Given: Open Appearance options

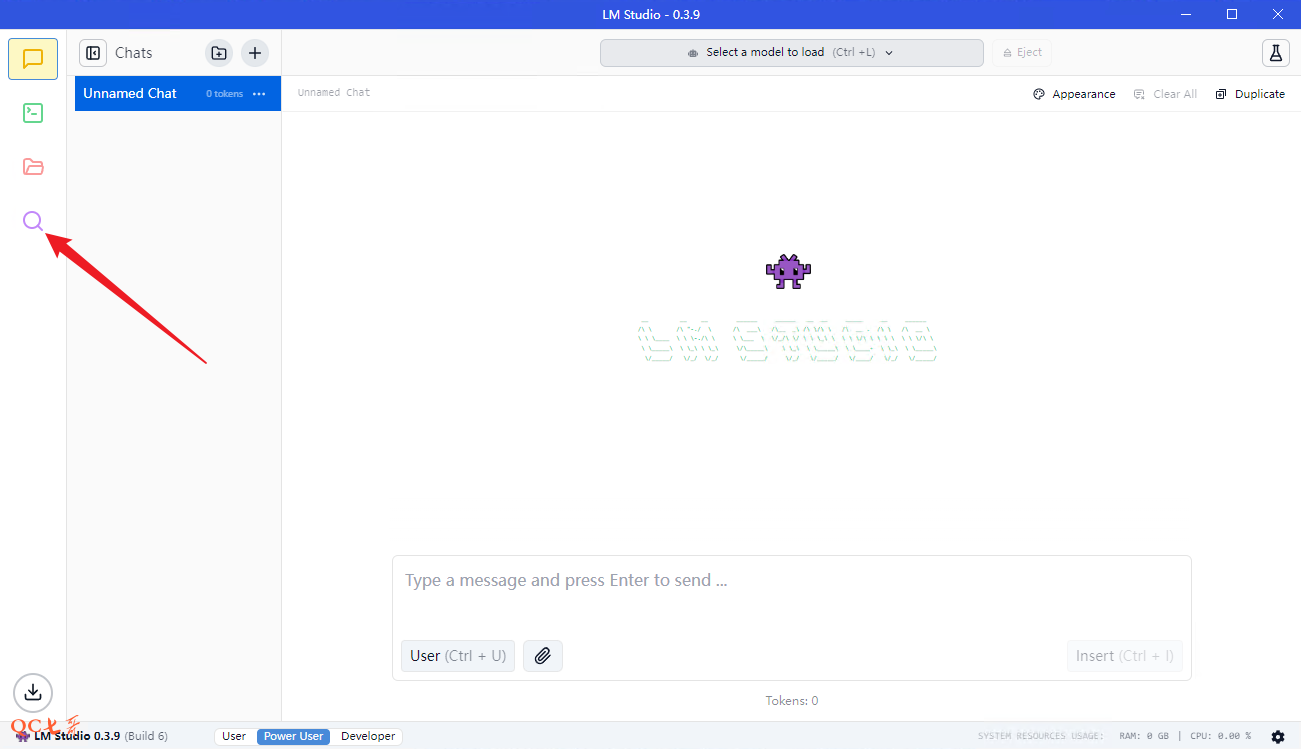Looking at the screenshot, I should tap(1074, 94).
